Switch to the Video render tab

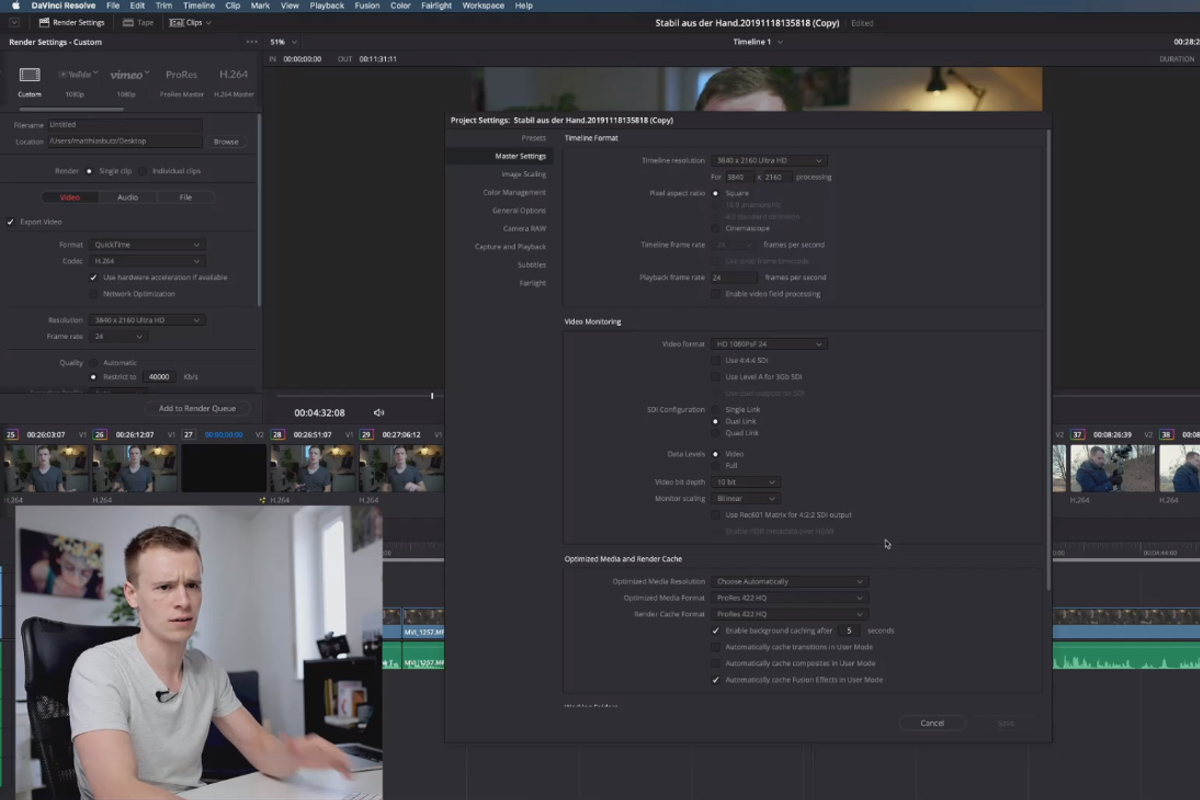(70, 197)
